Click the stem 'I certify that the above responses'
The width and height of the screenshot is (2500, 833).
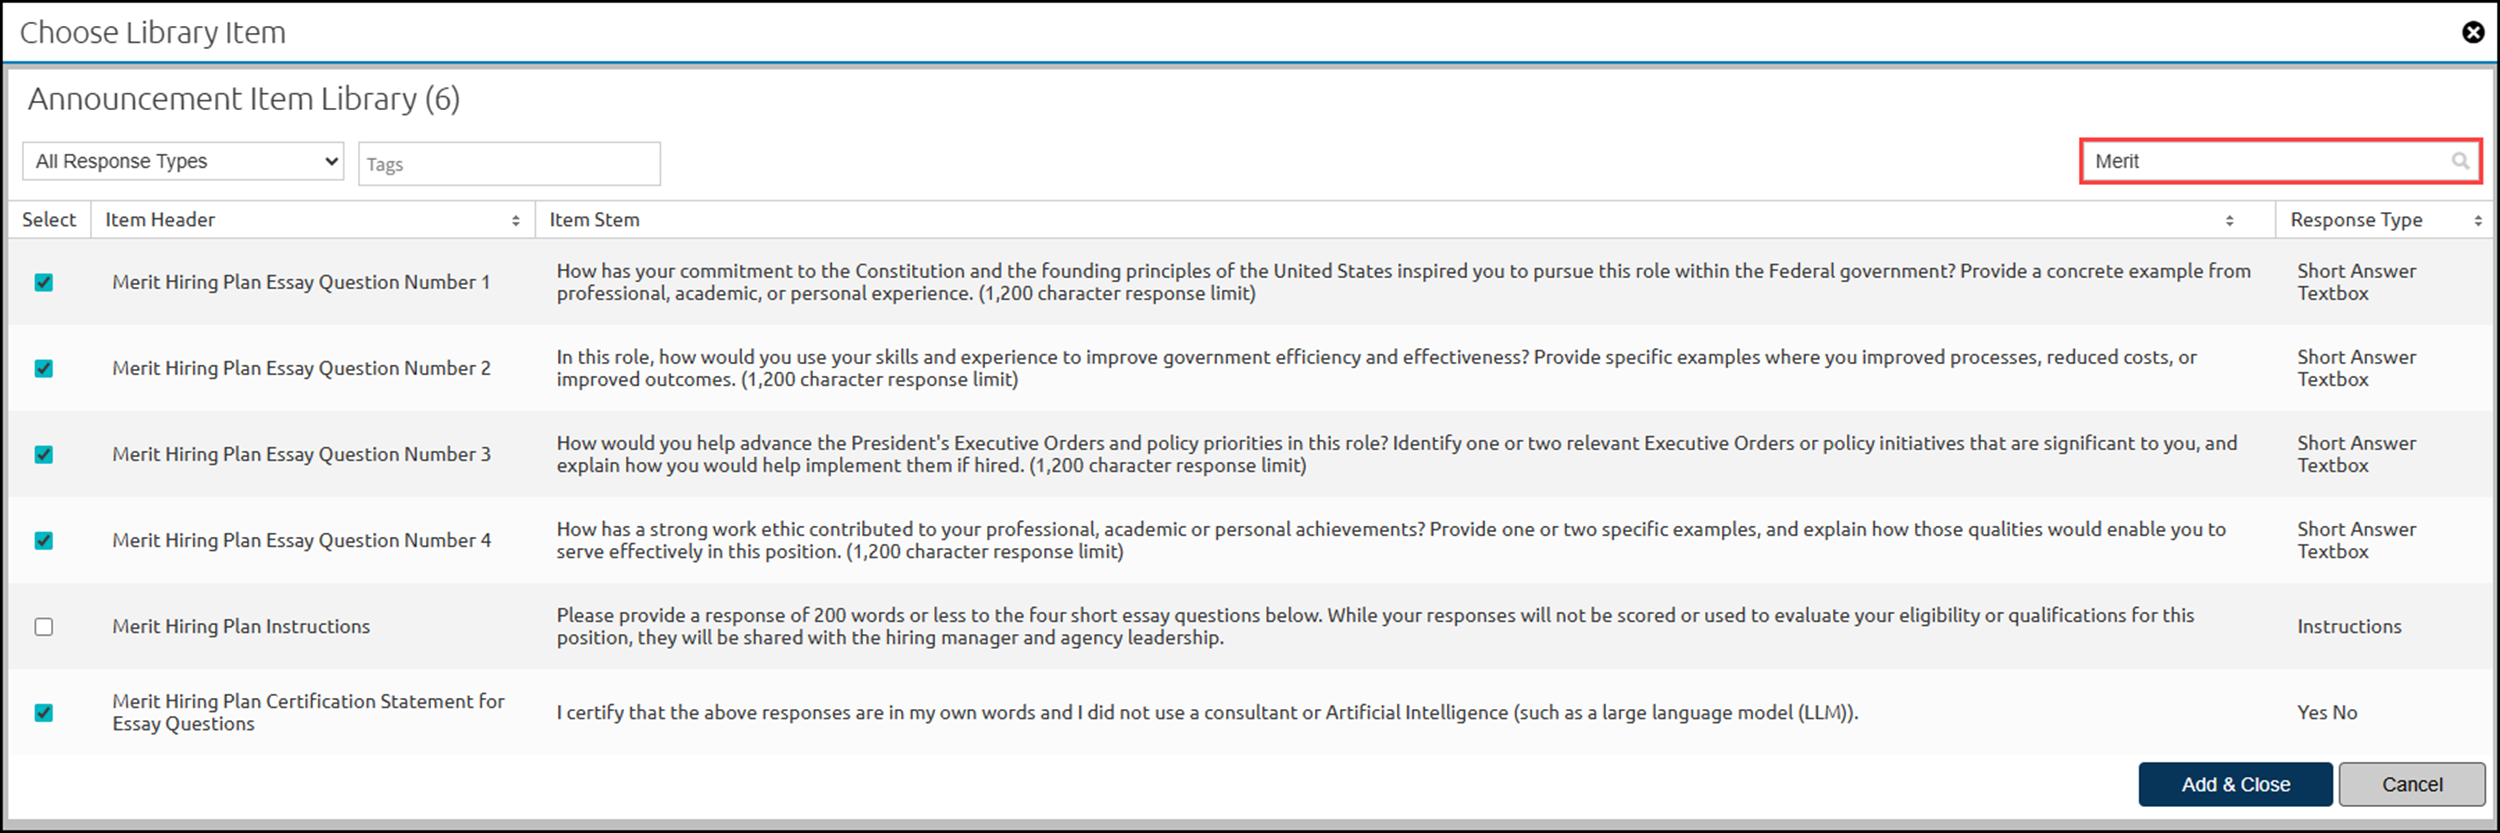point(1207,712)
